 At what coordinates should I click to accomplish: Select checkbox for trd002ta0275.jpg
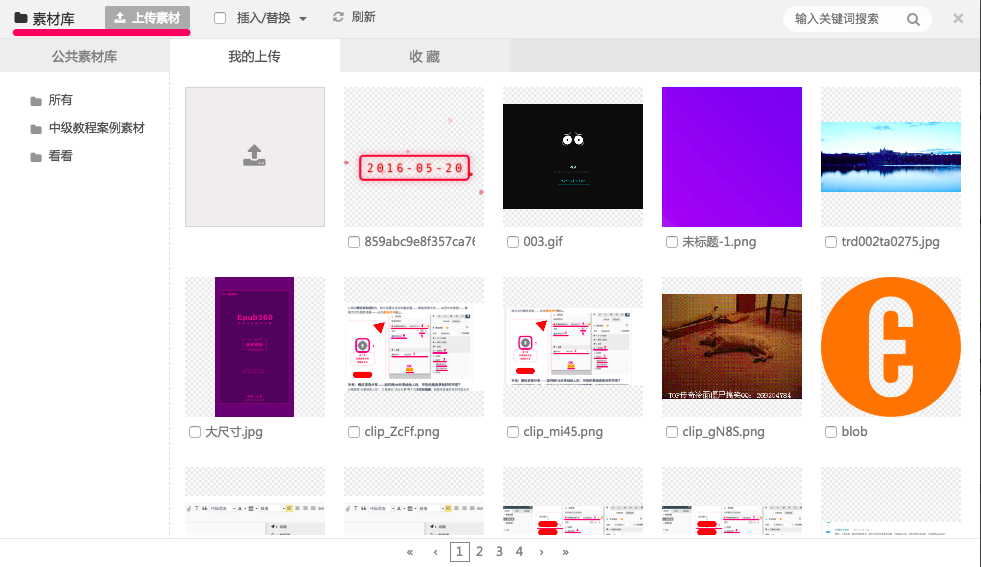pos(831,242)
